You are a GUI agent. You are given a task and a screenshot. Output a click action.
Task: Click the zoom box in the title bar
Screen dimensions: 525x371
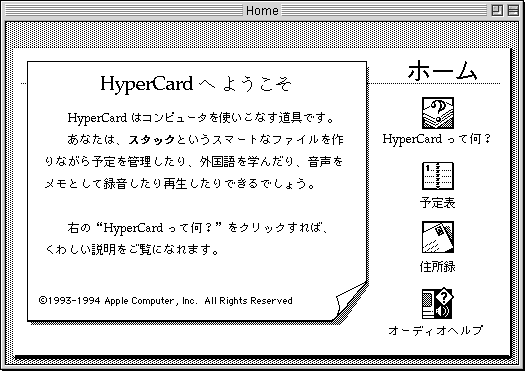click(497, 10)
